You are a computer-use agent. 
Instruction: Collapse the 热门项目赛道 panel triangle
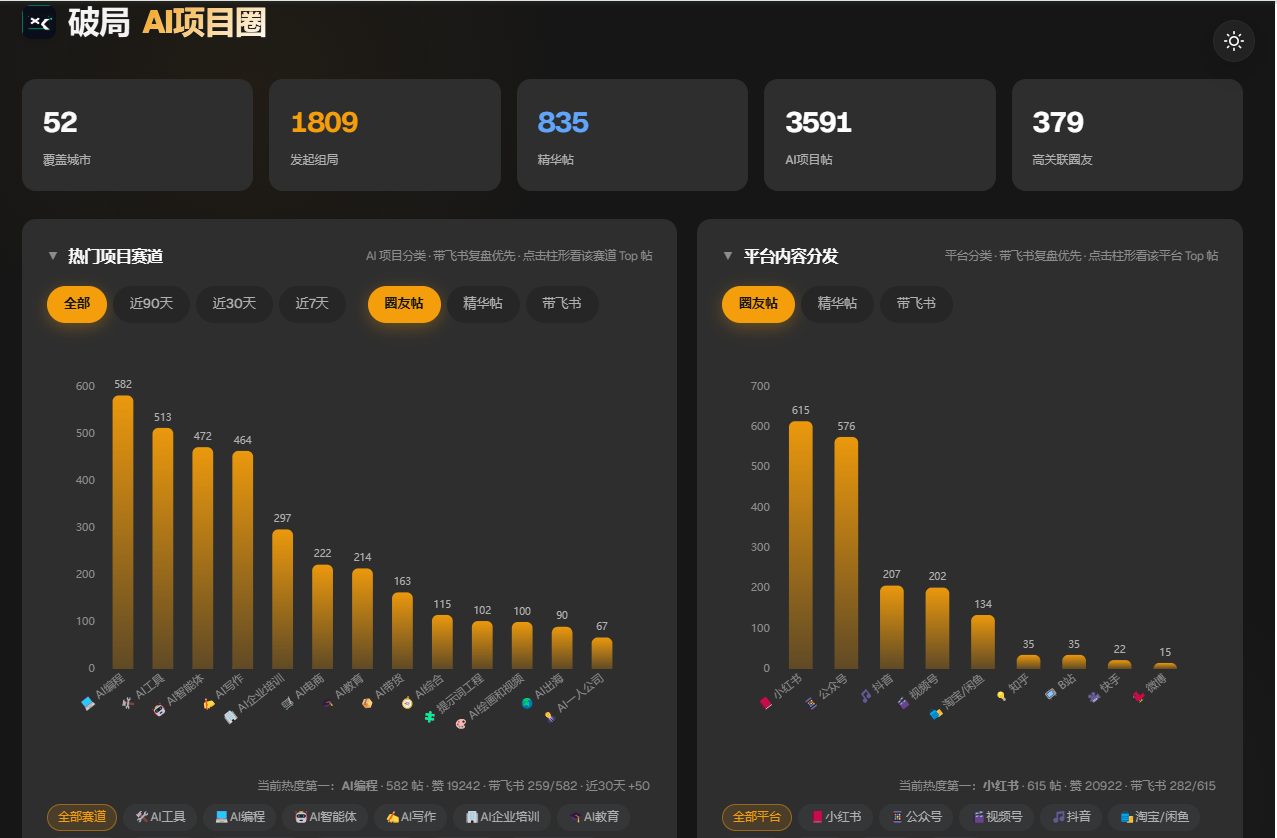(53, 256)
